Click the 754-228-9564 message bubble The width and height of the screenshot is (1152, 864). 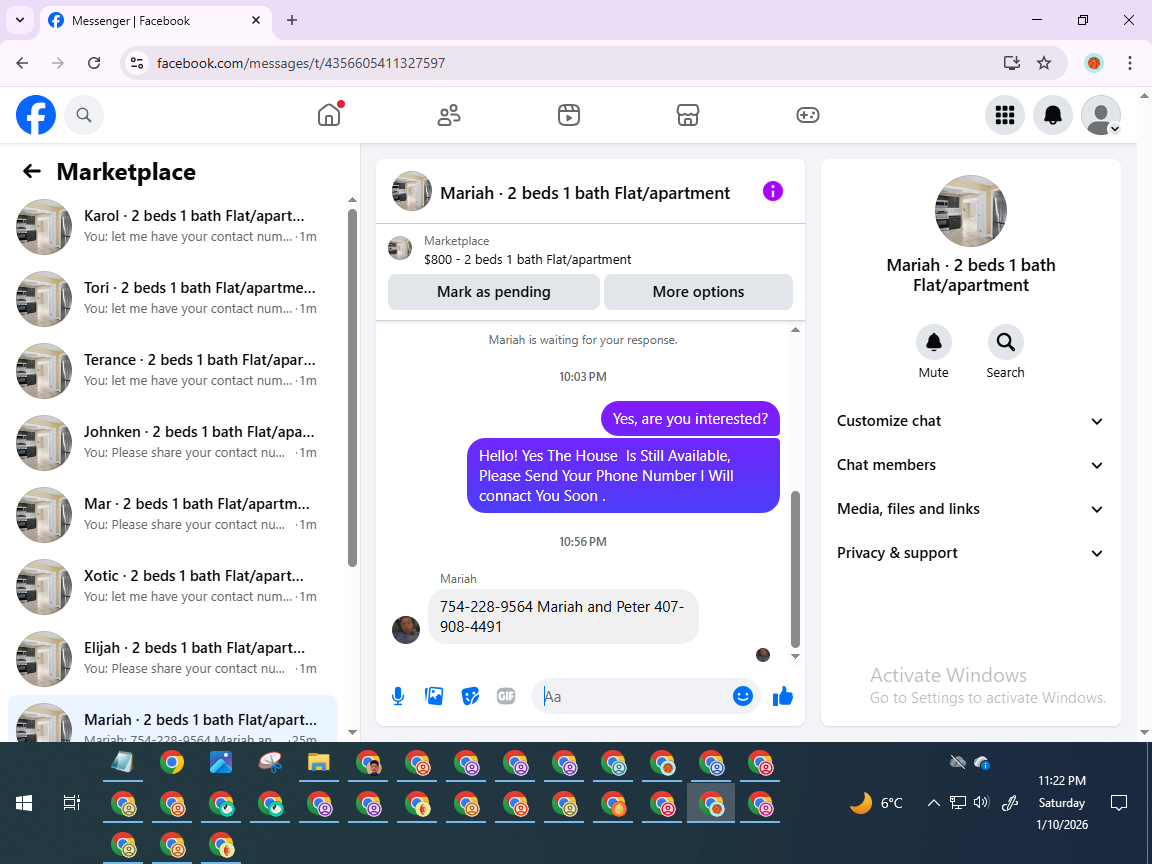(563, 616)
